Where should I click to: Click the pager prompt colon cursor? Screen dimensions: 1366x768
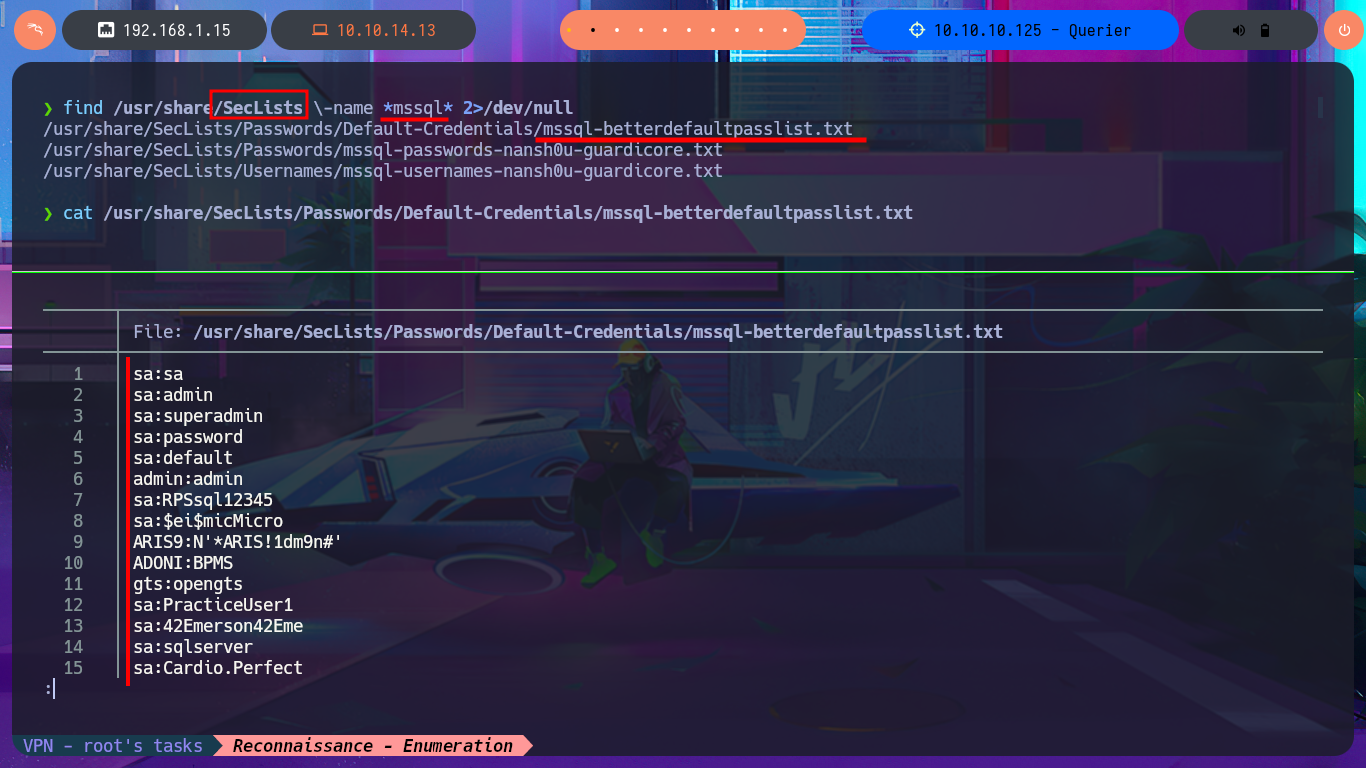(x=49, y=689)
